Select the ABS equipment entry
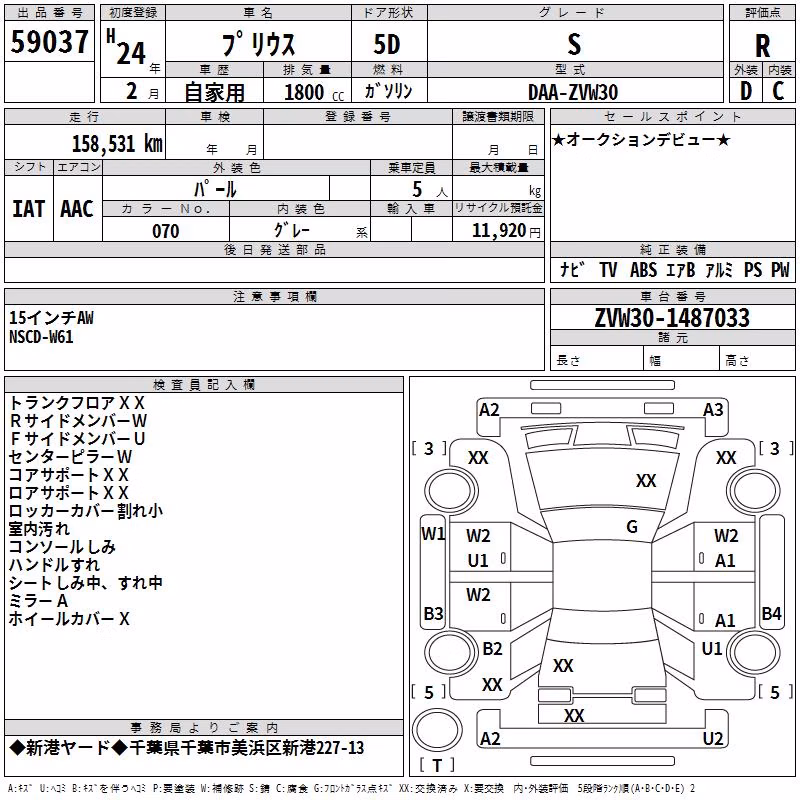 643,269
